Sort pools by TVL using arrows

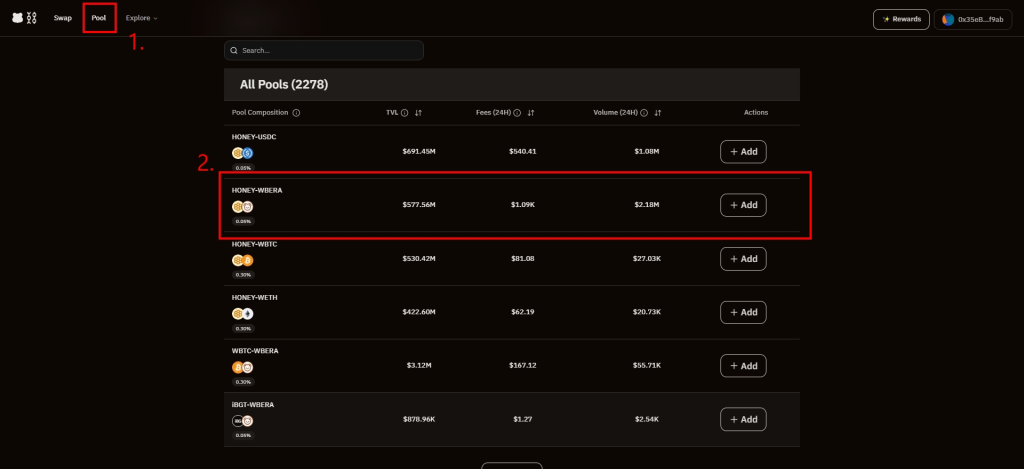(418, 113)
